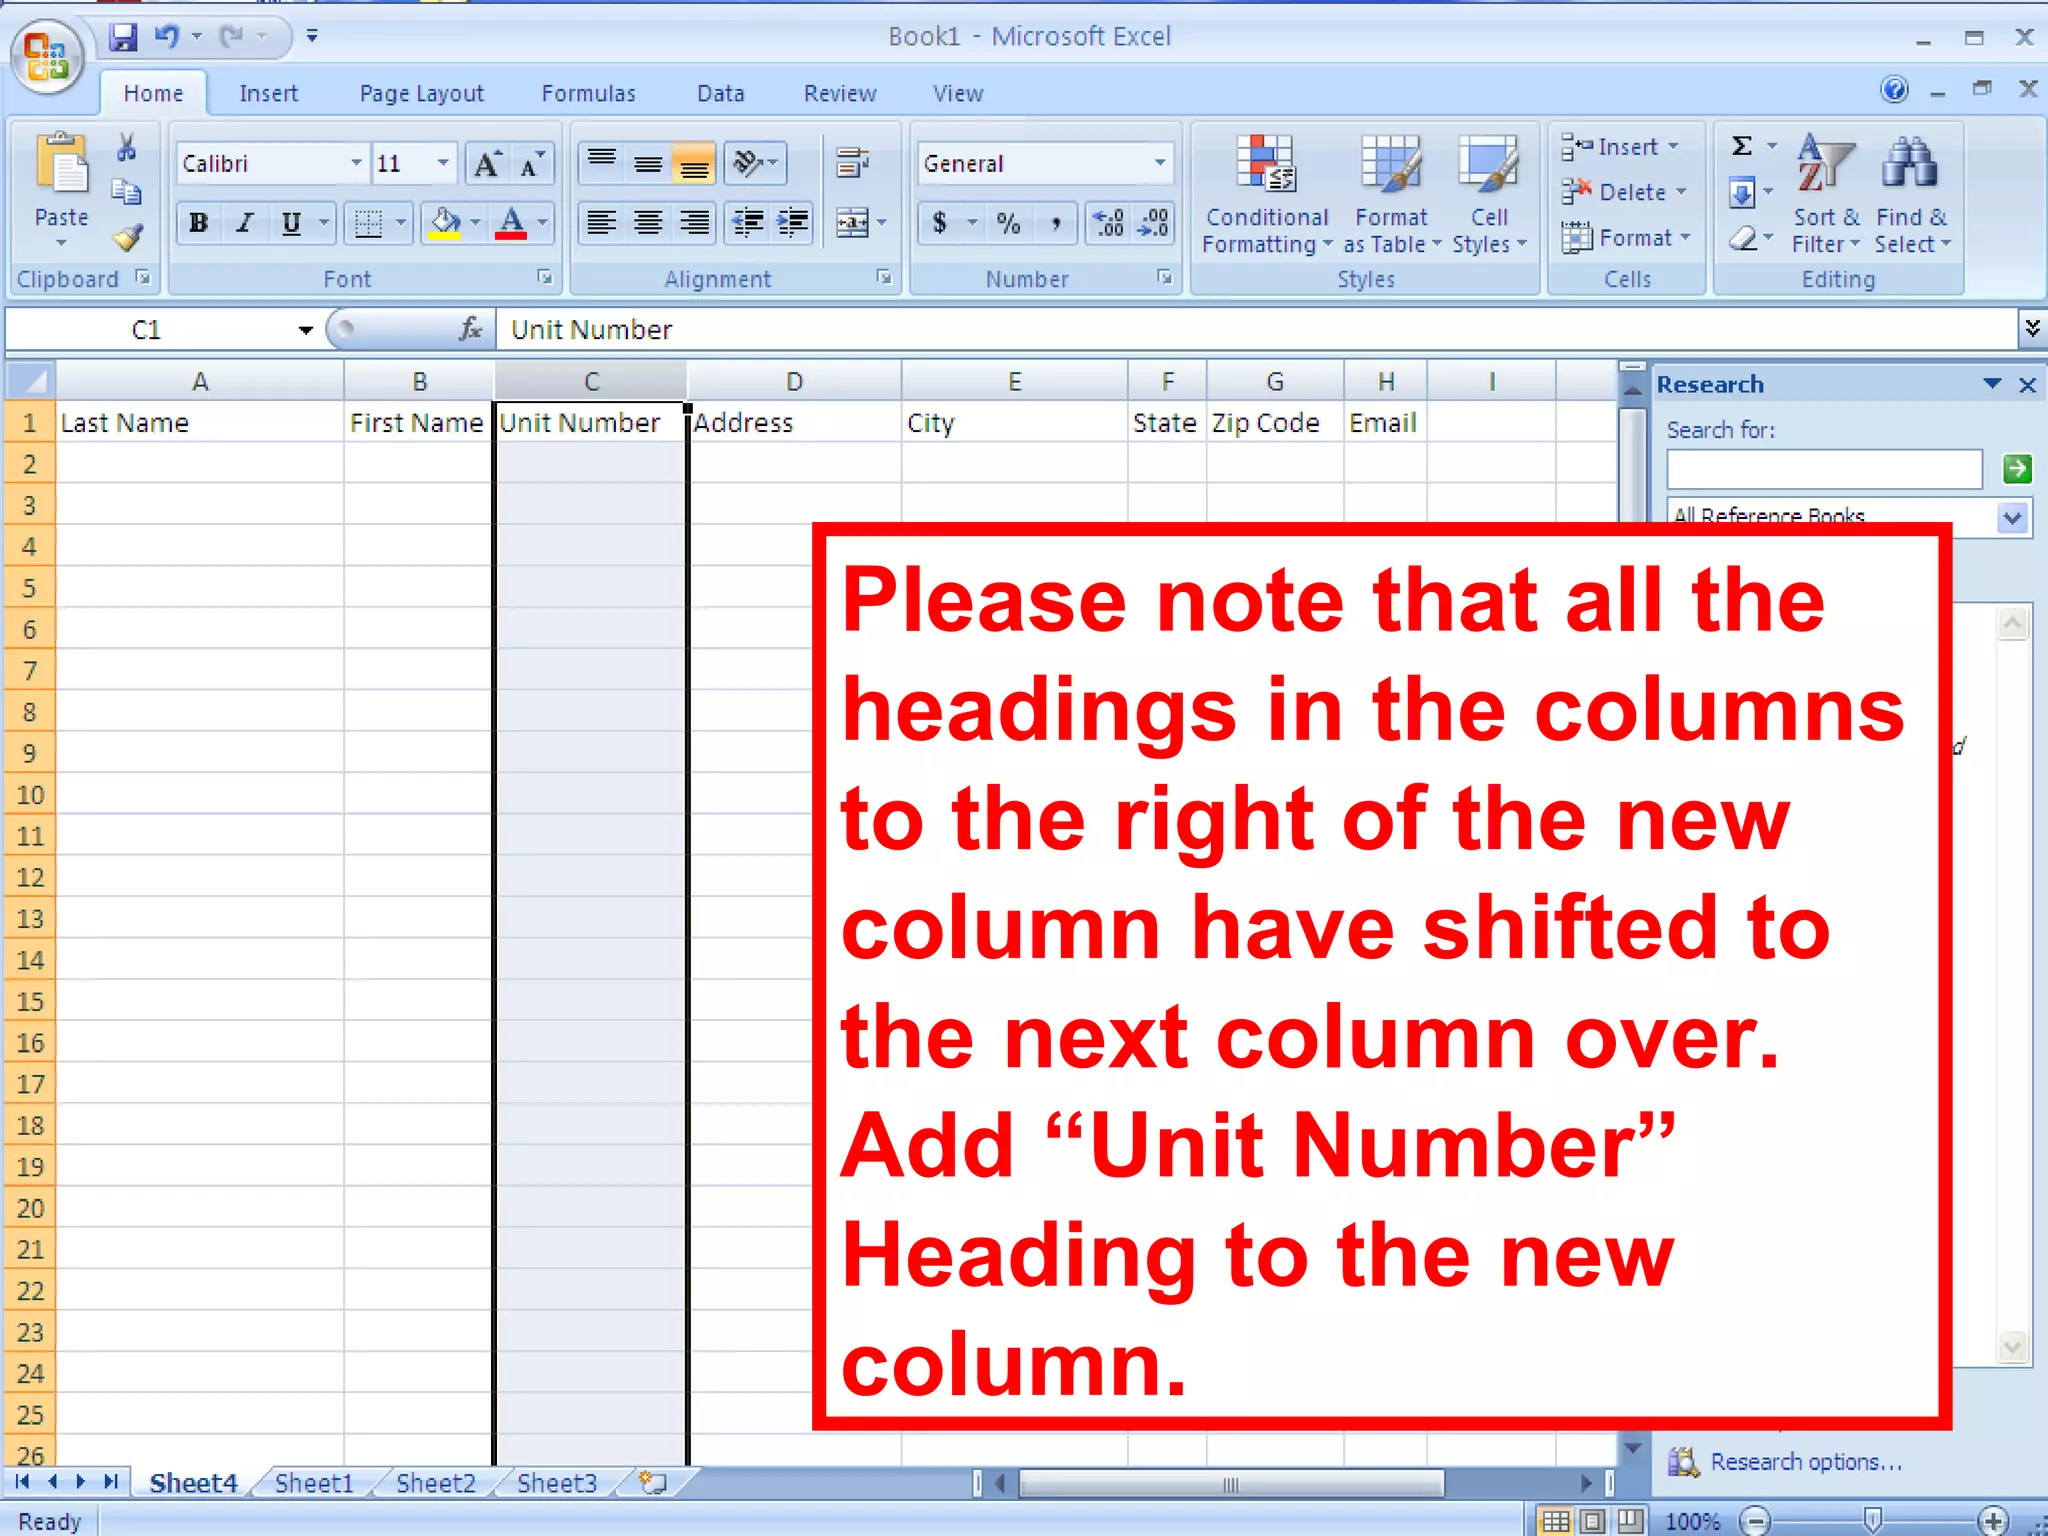
Task: Open the Insert ribbon tab
Action: pos(268,94)
